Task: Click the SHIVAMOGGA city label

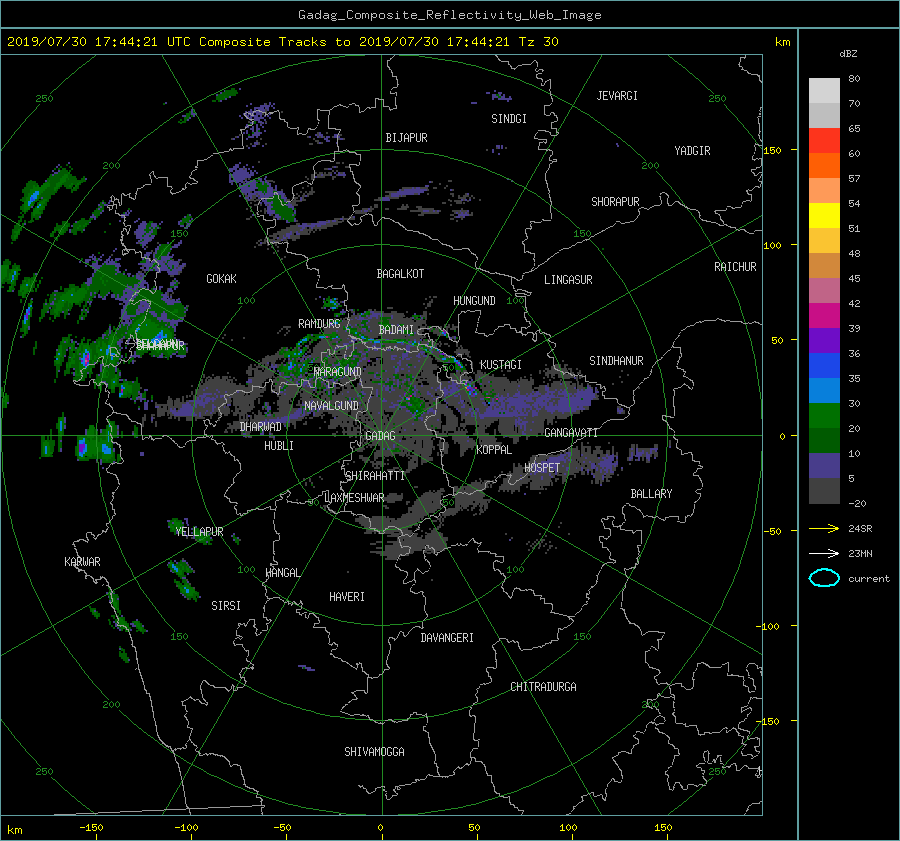Action: tap(374, 752)
